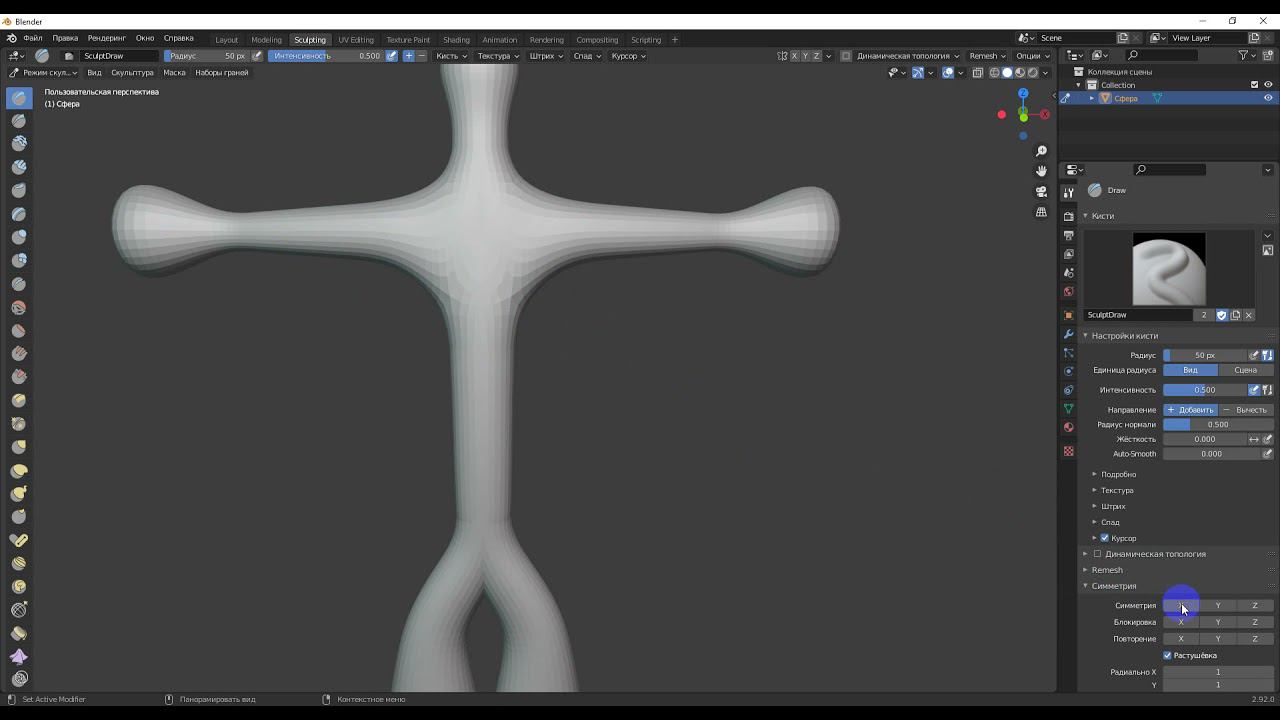This screenshot has width=1280, height=720.
Task: Click the pan hand icon in viewport
Action: tap(1041, 171)
